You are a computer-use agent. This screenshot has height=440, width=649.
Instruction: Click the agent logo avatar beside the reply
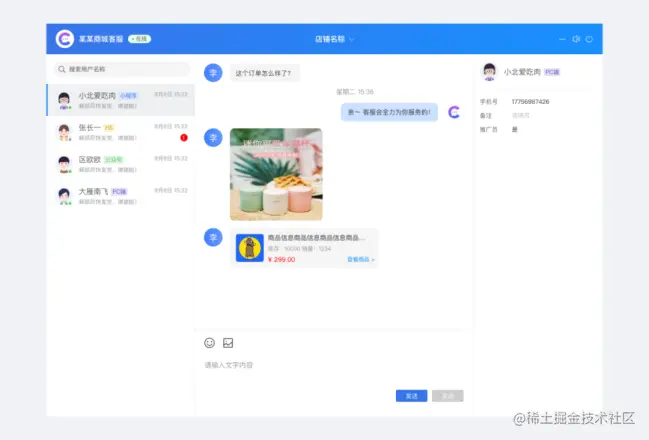point(454,112)
